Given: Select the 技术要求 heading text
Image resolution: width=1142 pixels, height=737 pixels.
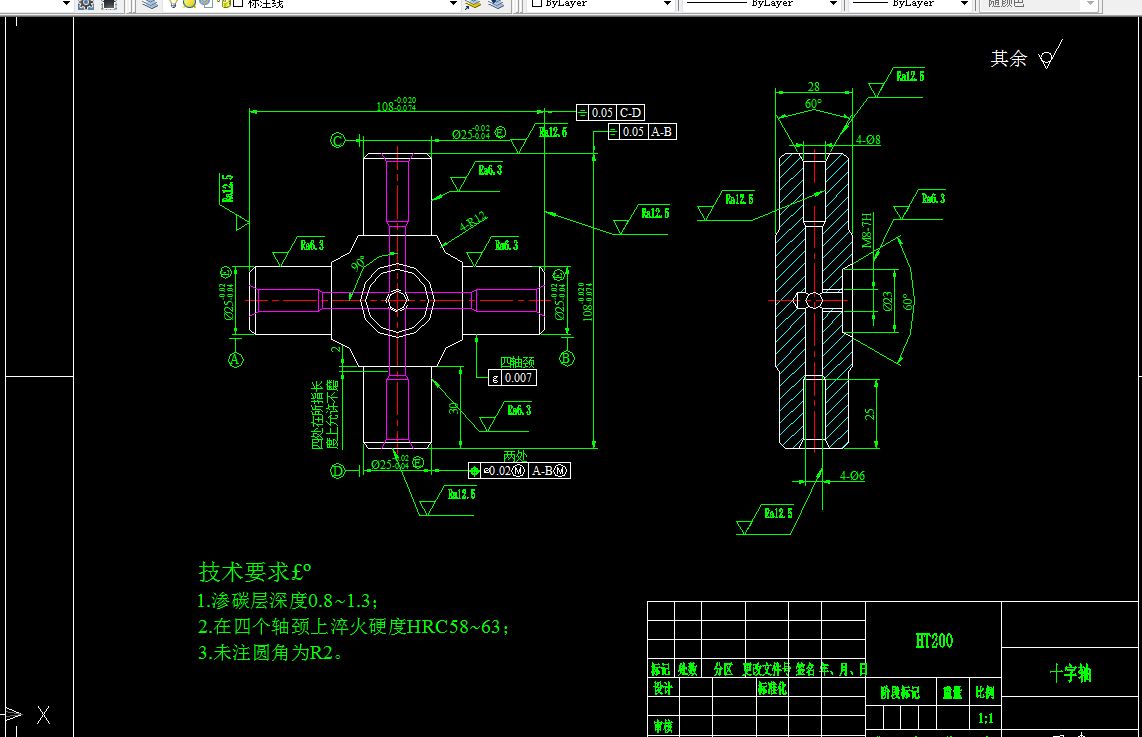Looking at the screenshot, I should tap(255, 572).
